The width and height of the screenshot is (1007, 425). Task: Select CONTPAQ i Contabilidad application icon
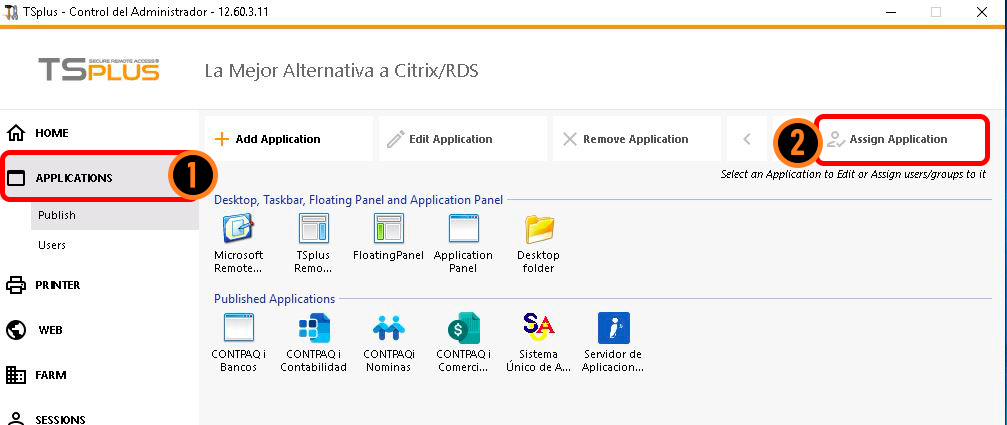(x=315, y=328)
